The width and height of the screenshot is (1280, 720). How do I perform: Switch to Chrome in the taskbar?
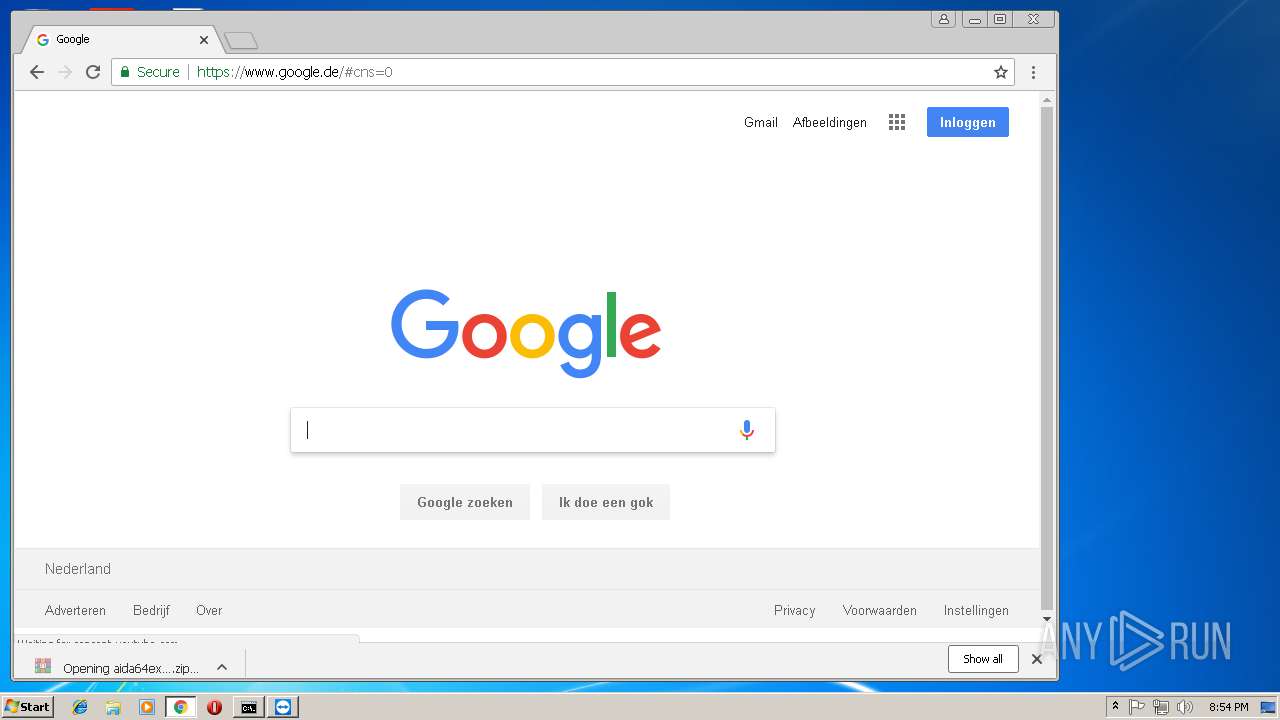coord(180,707)
